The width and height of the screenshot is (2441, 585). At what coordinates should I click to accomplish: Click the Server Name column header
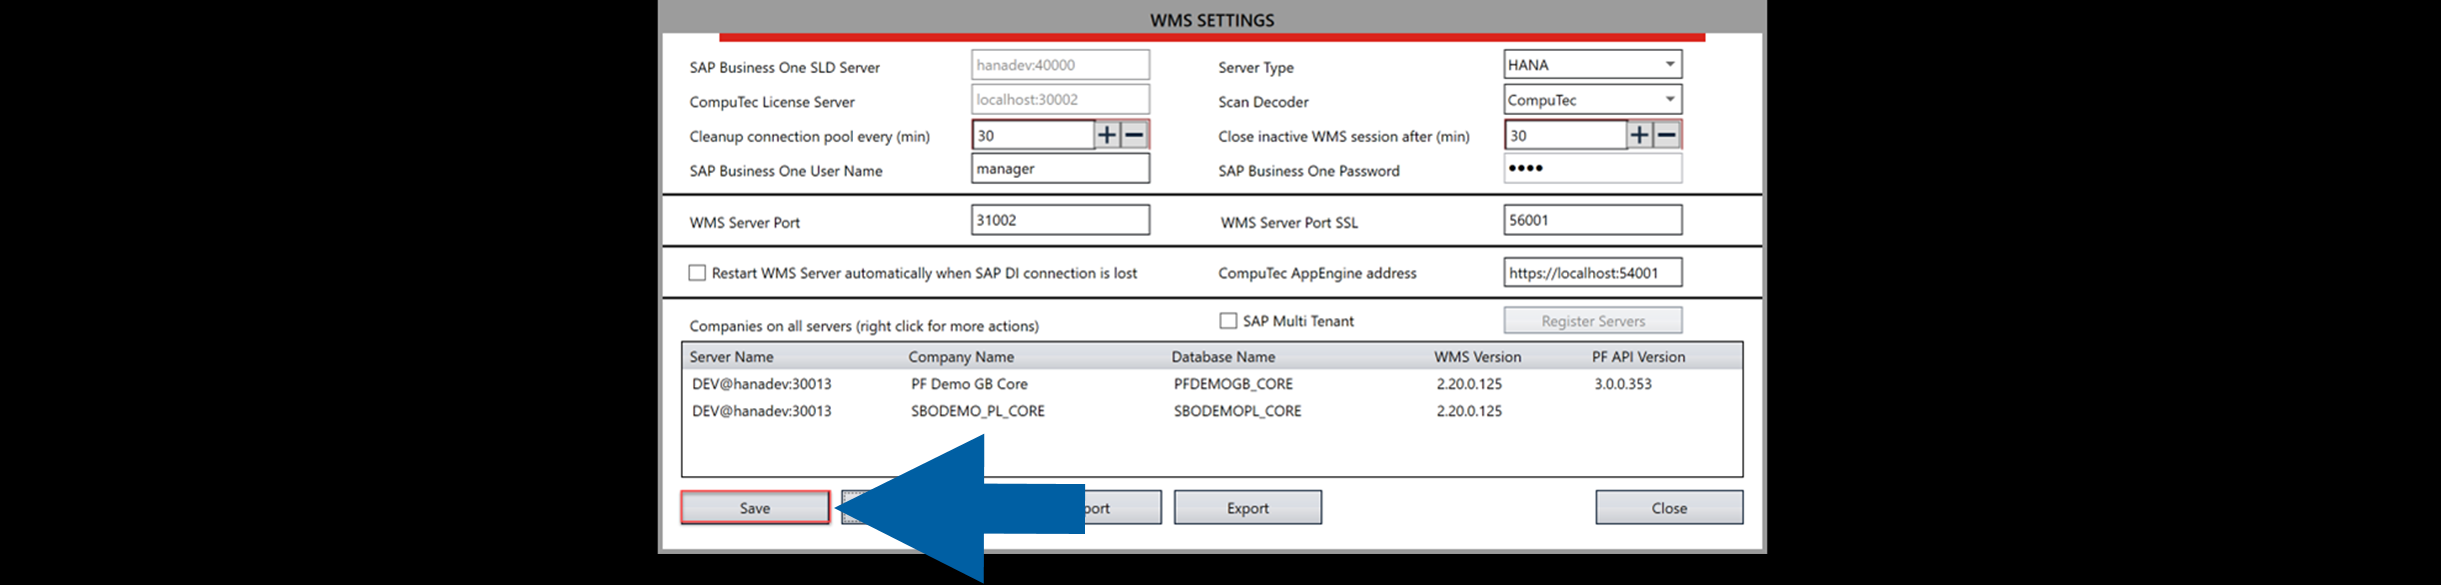point(731,357)
